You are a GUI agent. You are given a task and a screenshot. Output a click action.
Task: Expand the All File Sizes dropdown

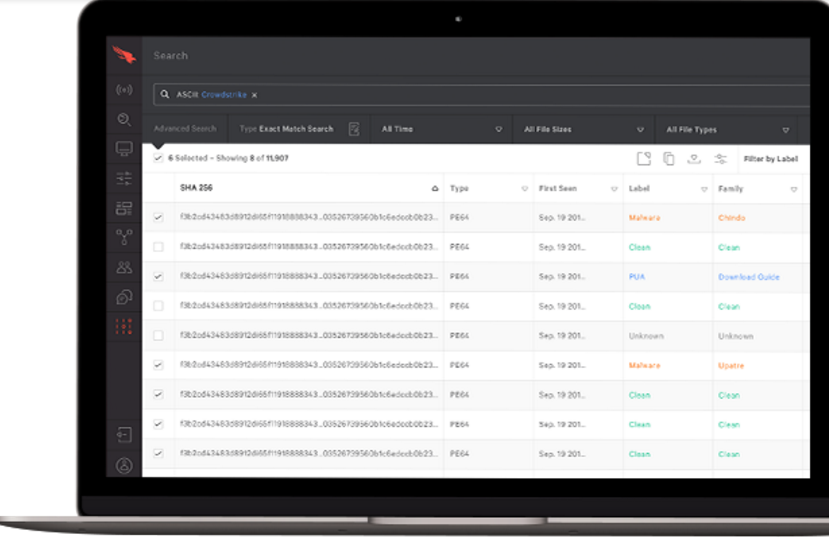pyautogui.click(x=583, y=129)
